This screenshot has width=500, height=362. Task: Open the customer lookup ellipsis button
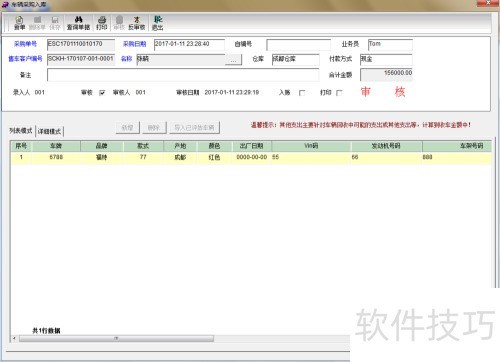coord(233,60)
